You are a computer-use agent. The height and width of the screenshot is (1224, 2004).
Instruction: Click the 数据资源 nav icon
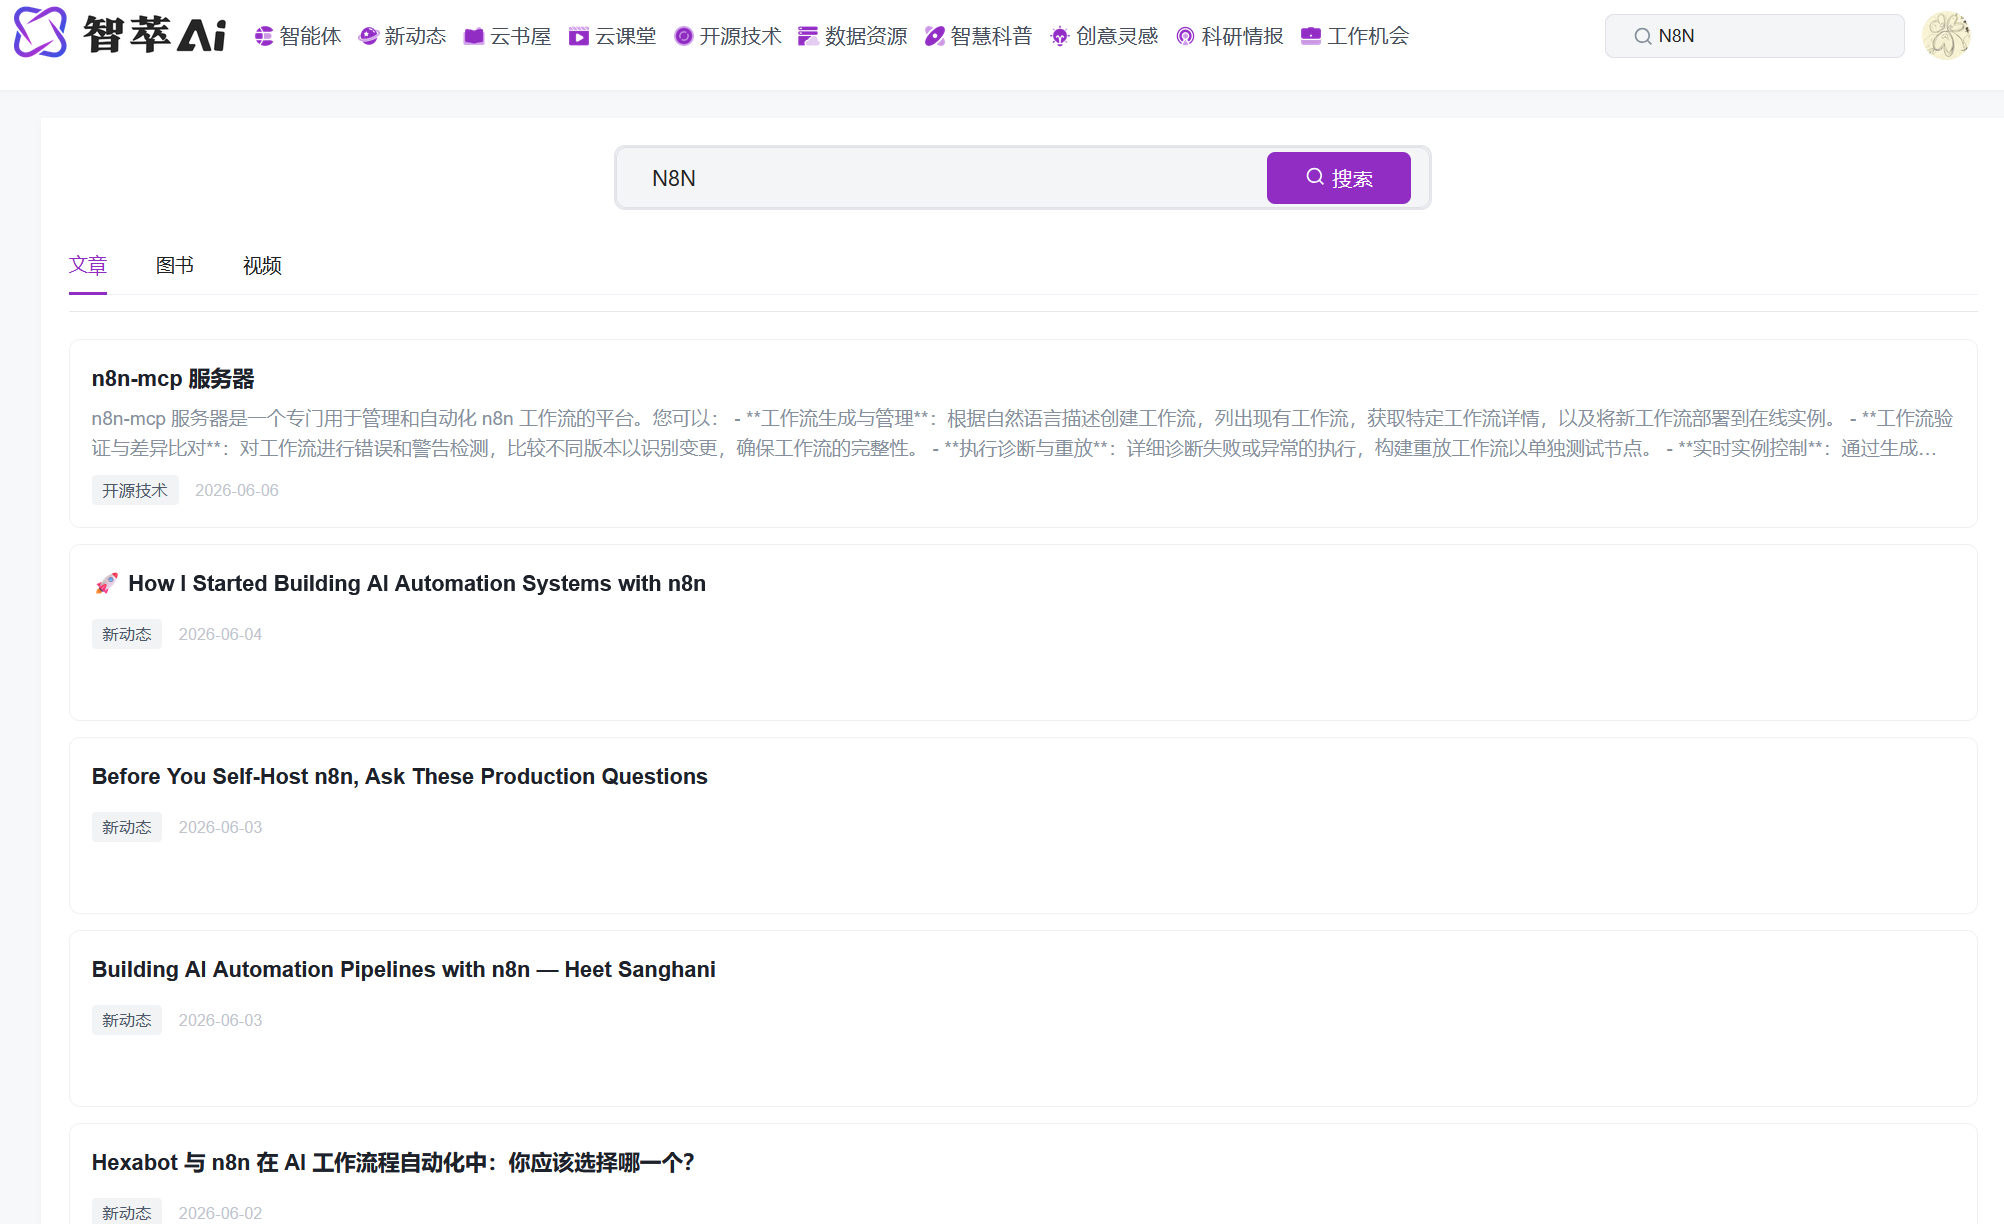808,36
